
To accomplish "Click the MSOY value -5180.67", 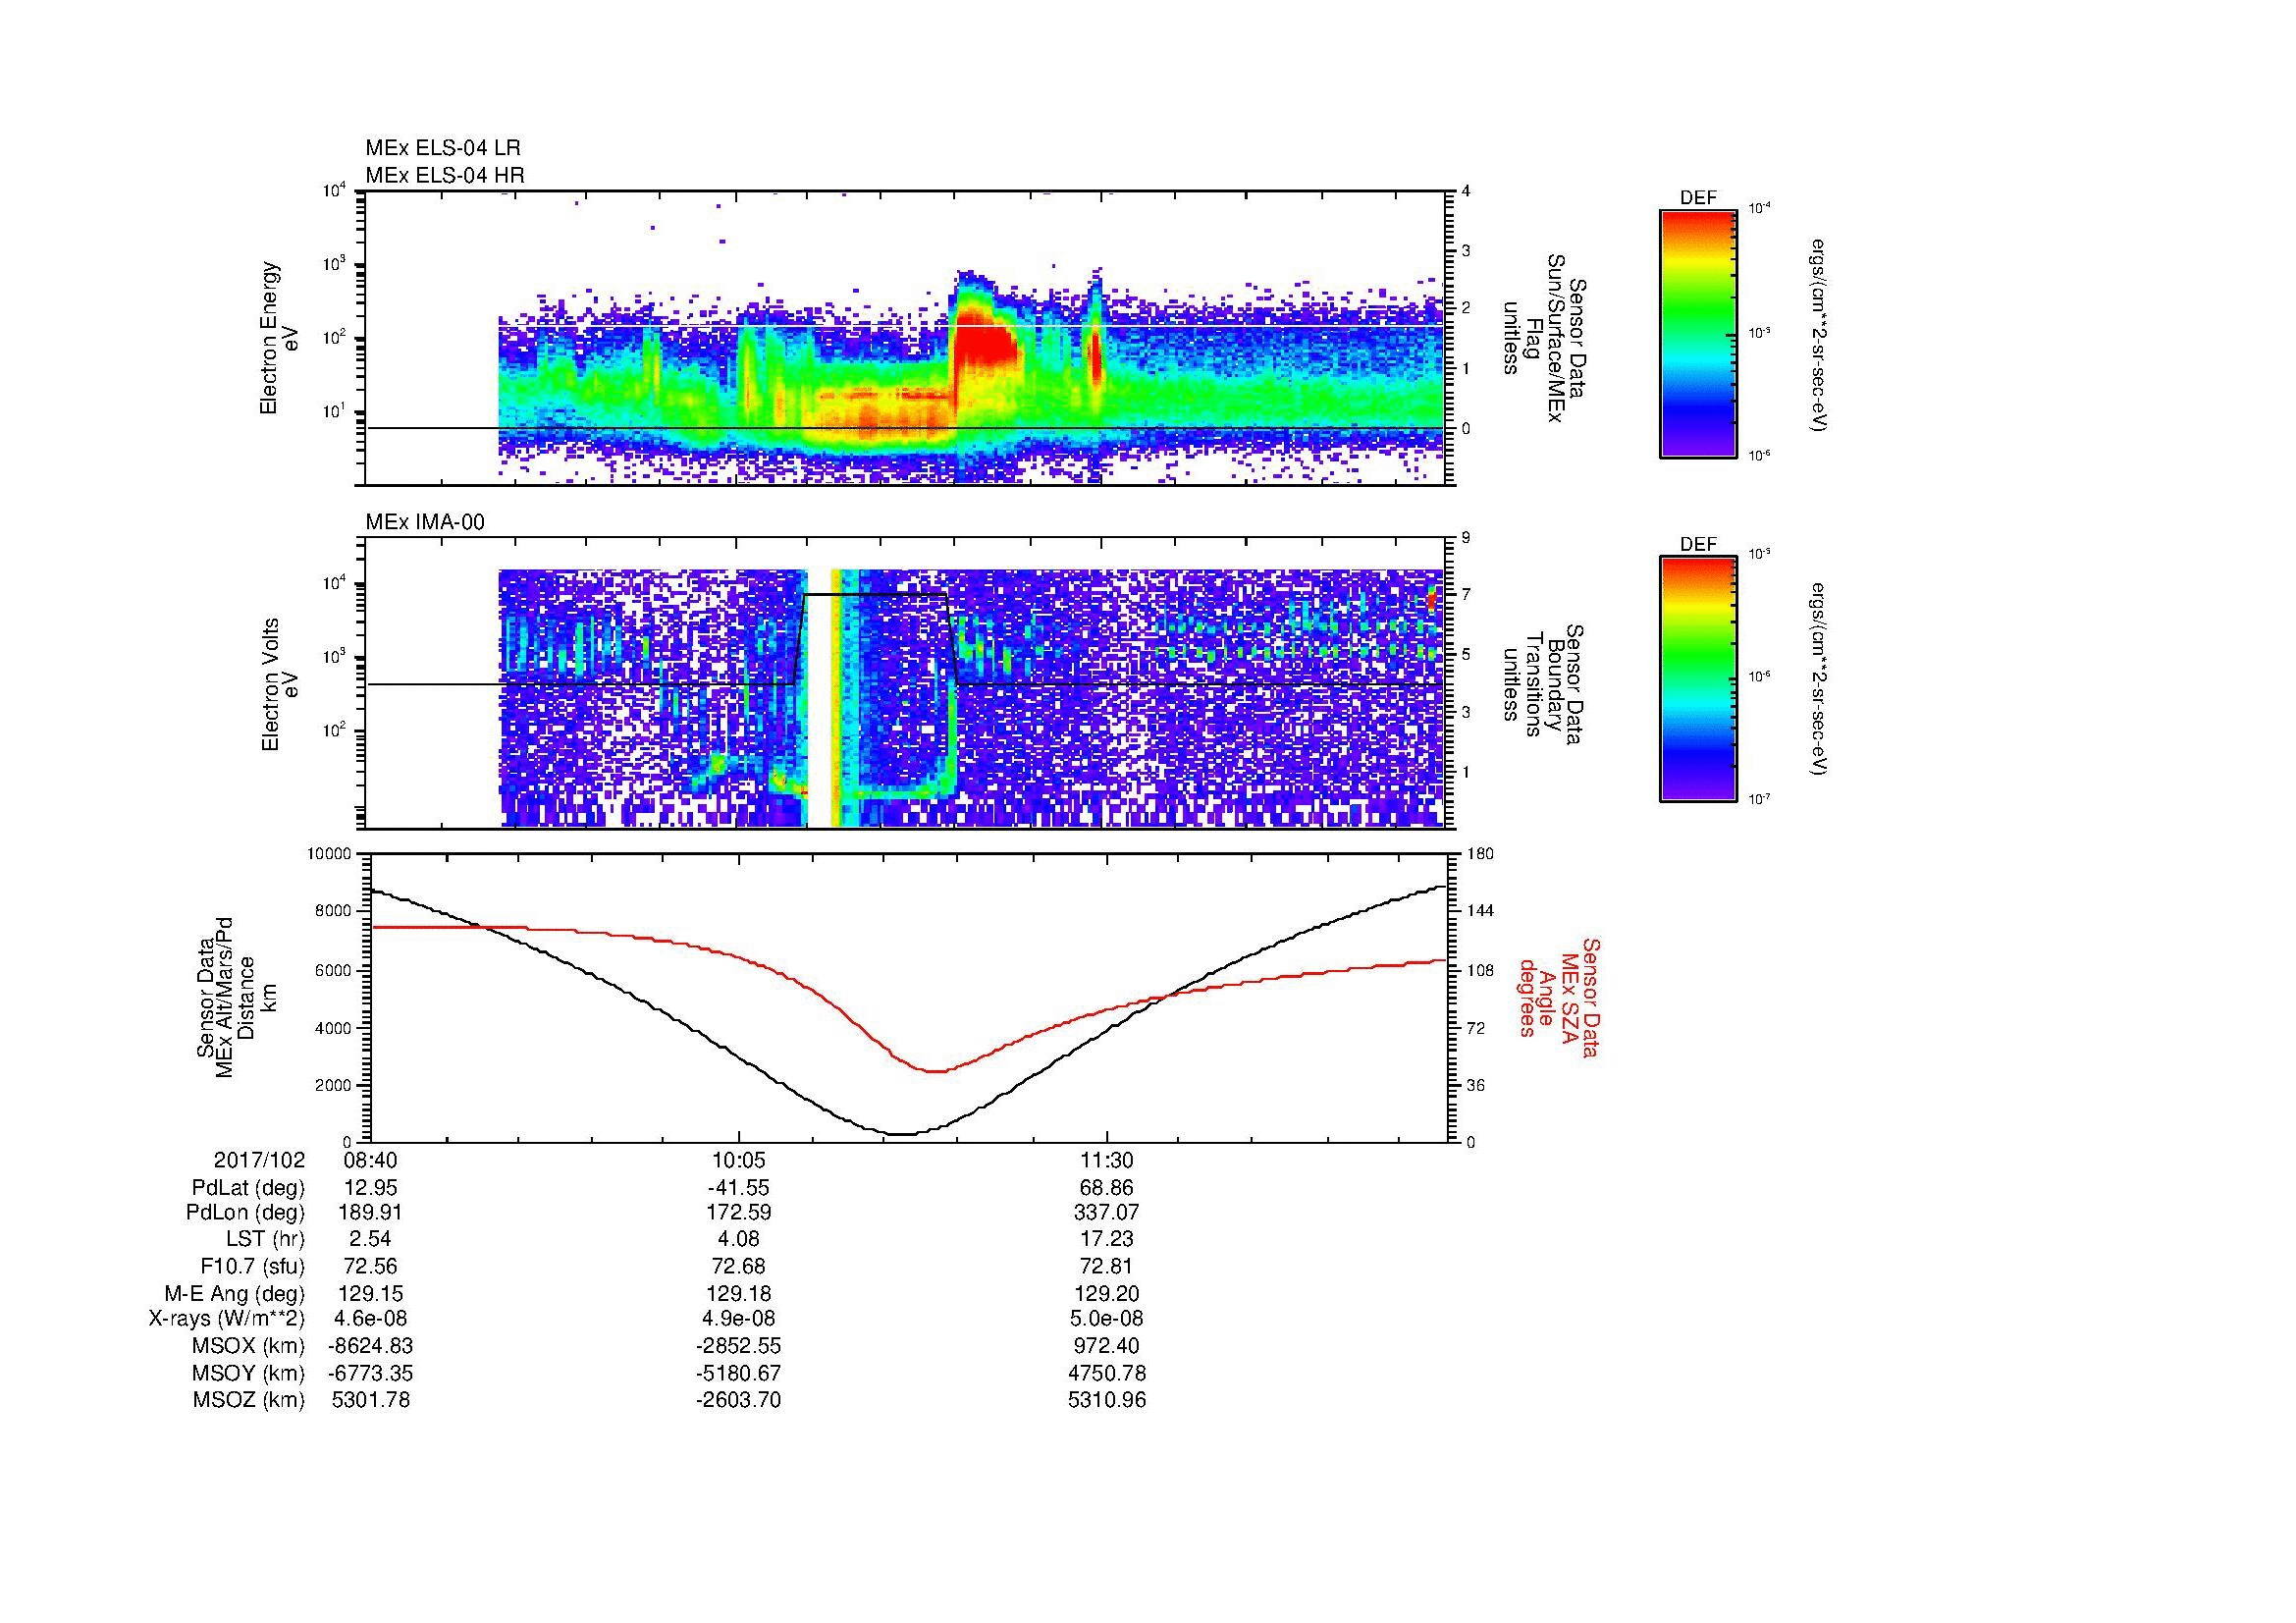I will (738, 1374).
